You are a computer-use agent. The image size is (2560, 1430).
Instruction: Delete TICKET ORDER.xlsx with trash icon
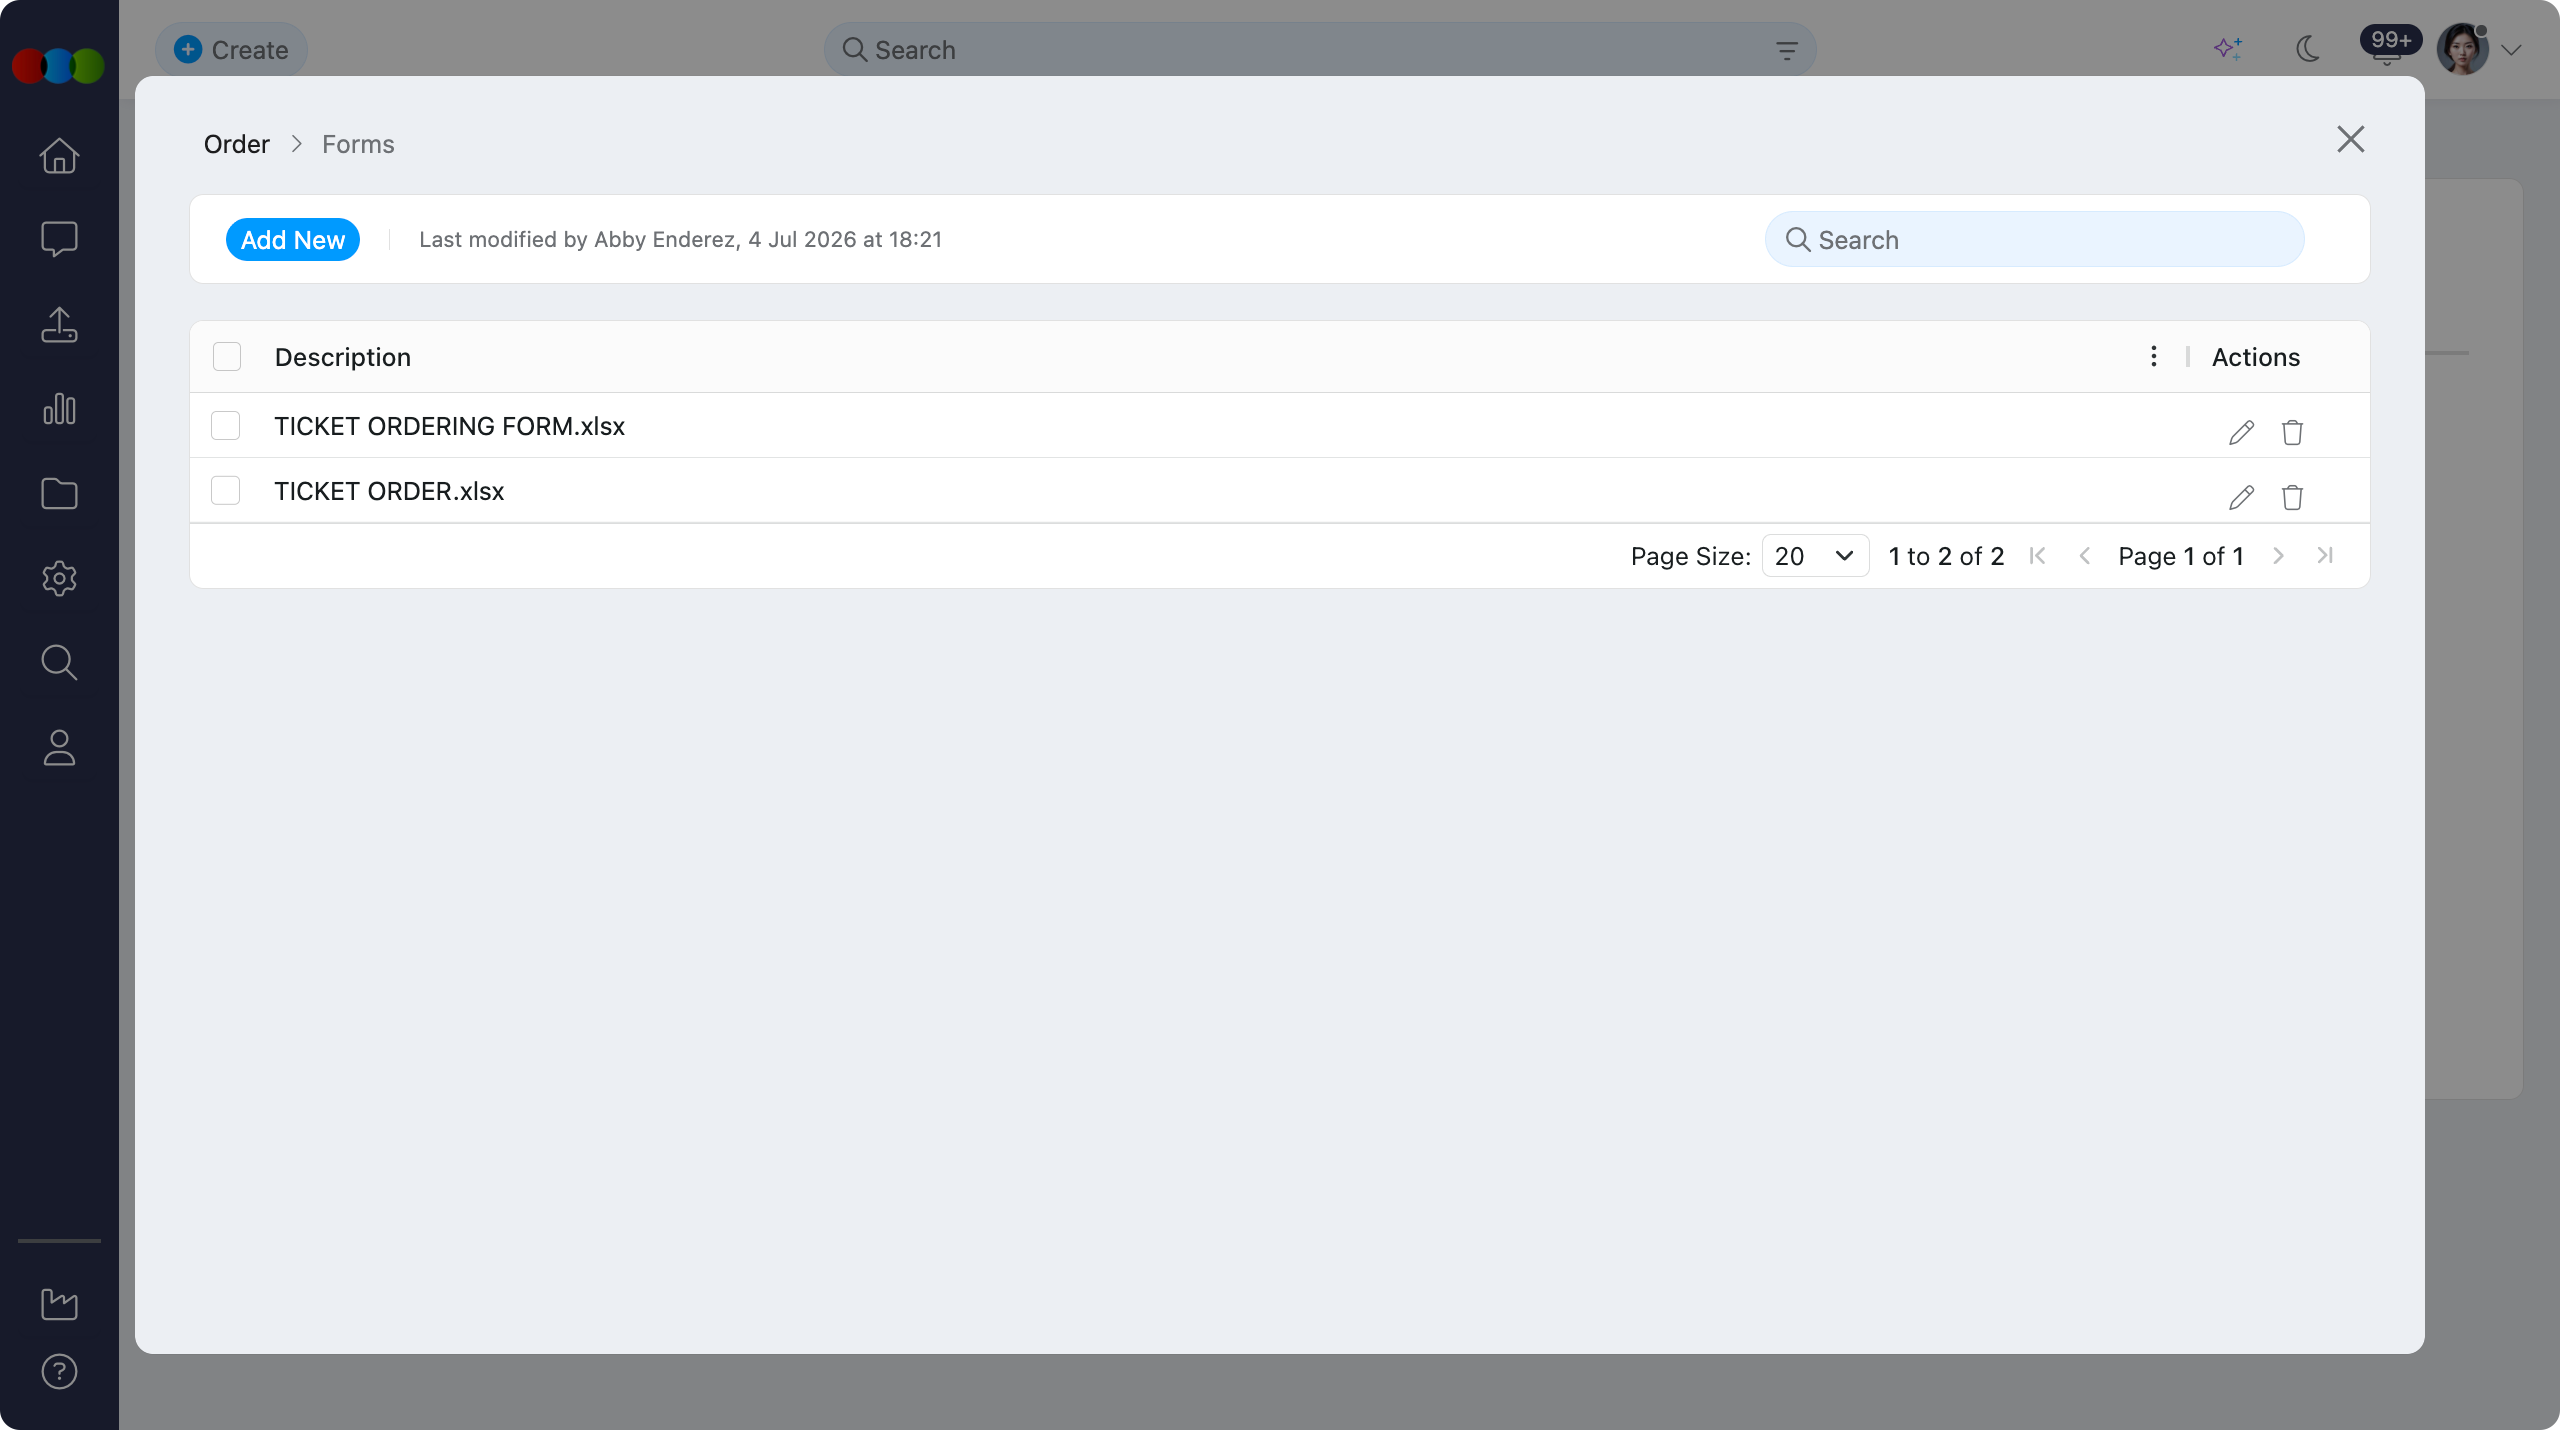(x=2292, y=497)
